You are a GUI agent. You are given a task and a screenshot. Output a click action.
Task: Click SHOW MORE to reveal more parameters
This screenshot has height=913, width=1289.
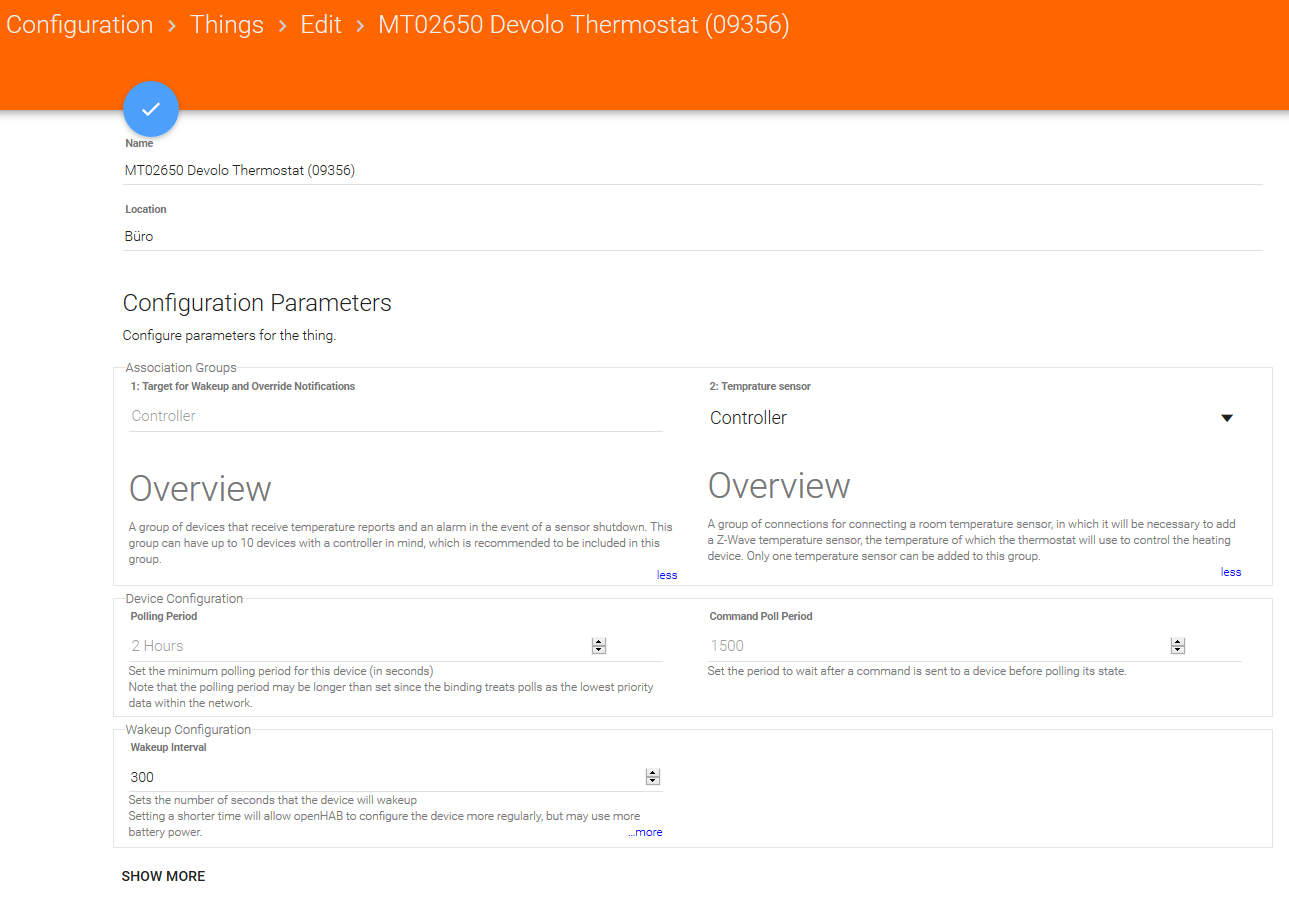click(163, 876)
